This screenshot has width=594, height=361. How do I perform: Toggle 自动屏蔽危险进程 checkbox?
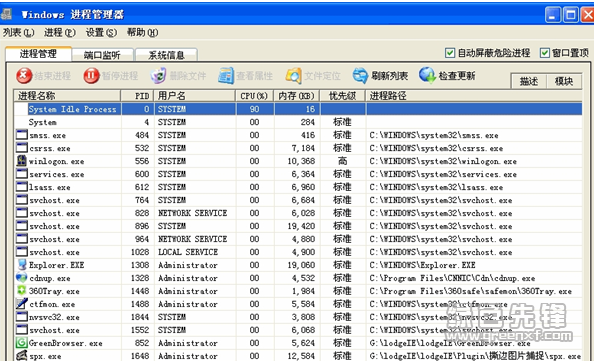tap(450, 53)
